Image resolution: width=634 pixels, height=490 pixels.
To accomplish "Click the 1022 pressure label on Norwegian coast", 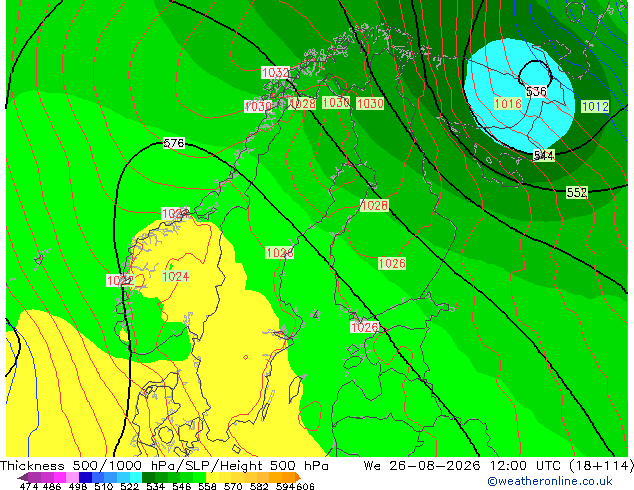I will point(120,281).
